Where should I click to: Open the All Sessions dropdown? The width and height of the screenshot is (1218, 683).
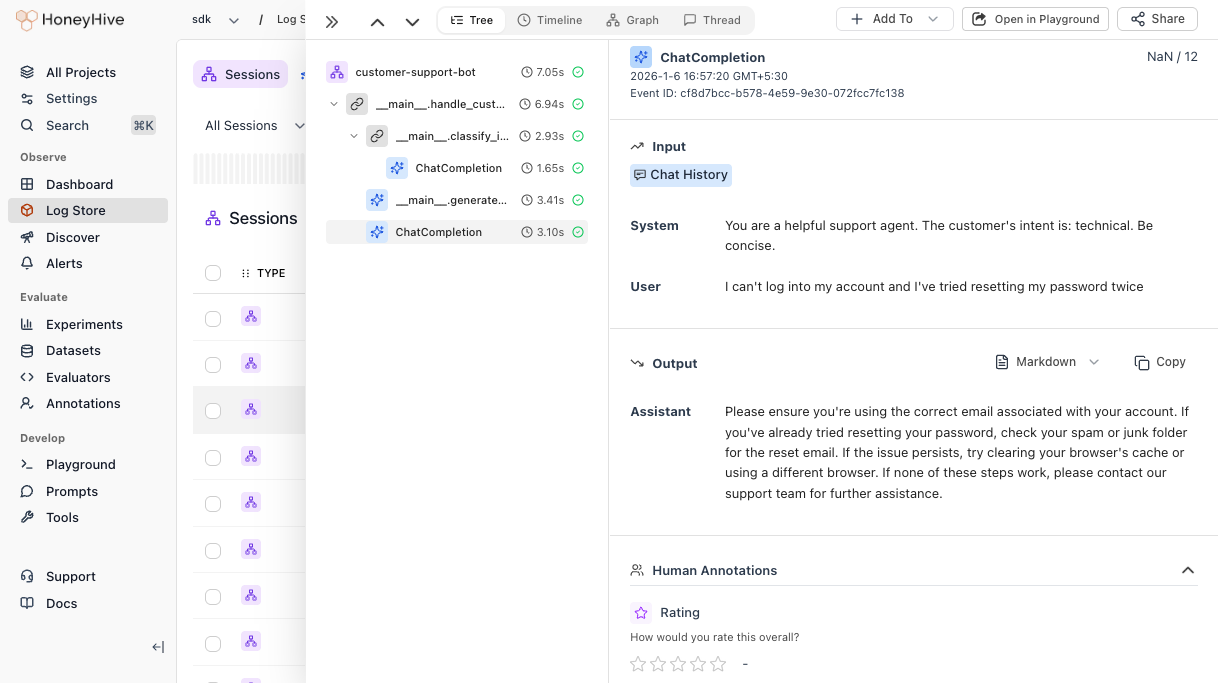pyautogui.click(x=254, y=125)
